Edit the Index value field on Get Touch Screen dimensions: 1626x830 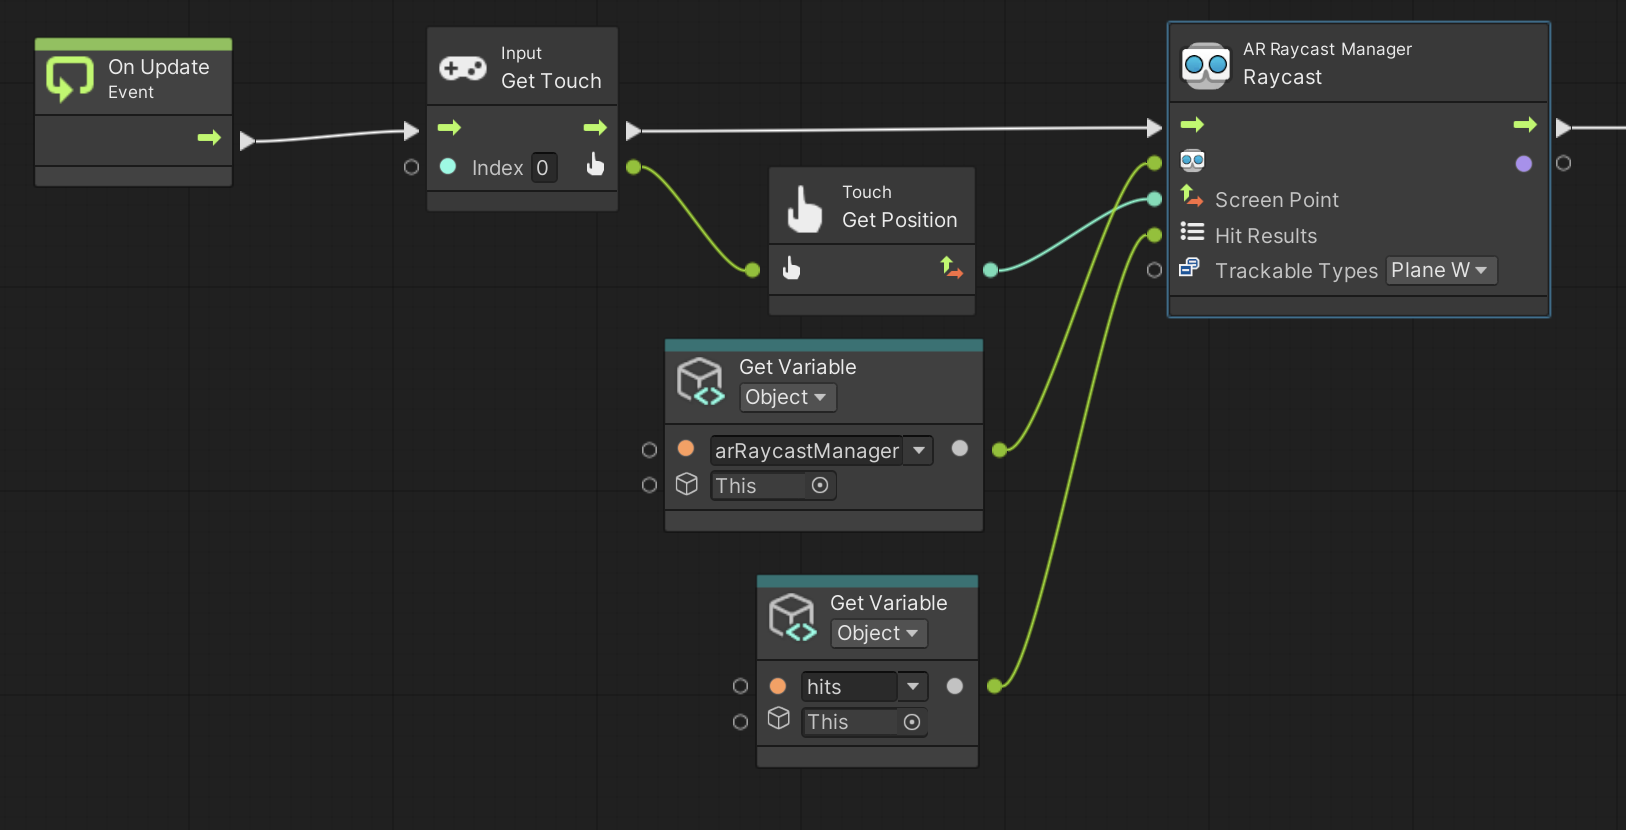[542, 168]
